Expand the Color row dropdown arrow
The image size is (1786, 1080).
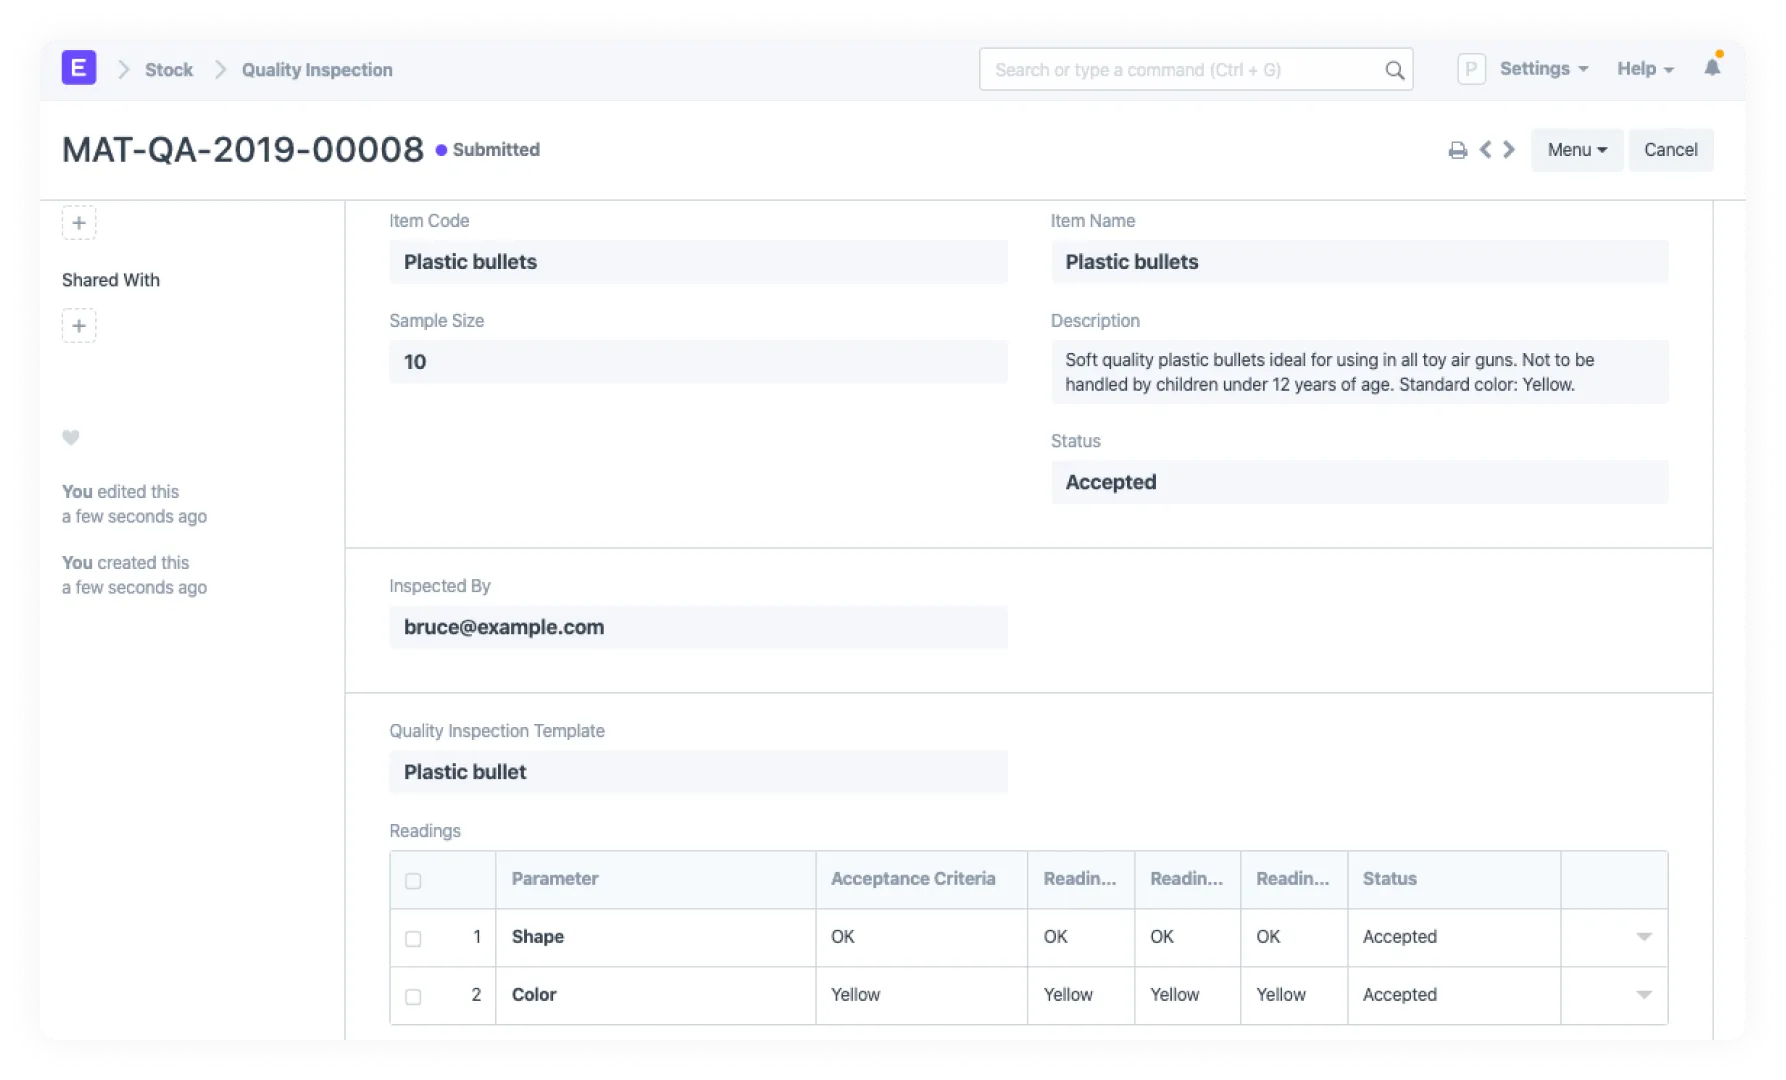tap(1643, 995)
